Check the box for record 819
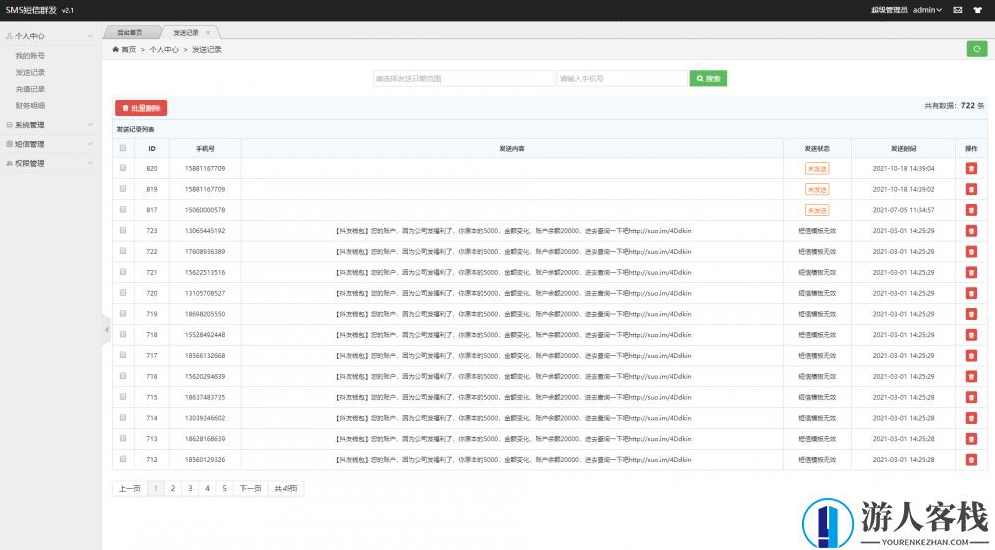Image resolution: width=995 pixels, height=550 pixels. tap(123, 189)
